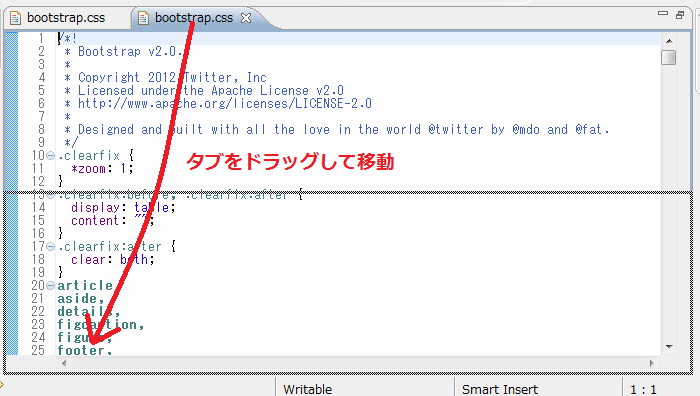The height and width of the screenshot is (396, 700).
Task: Place cursor on the apache.org license URL line
Action: tap(224, 104)
